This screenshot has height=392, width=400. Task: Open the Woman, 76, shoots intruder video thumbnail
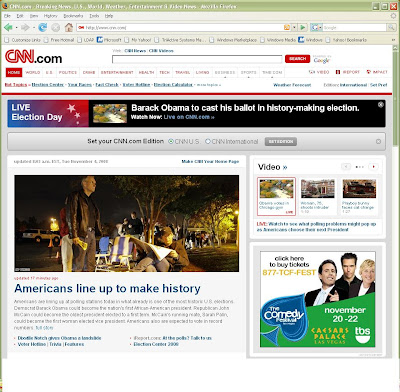pos(318,189)
